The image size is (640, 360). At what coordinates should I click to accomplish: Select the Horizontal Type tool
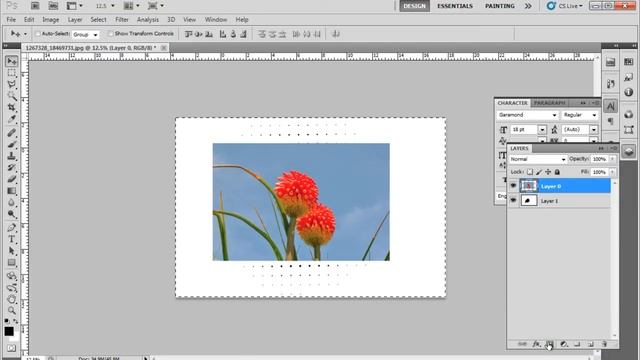pos(11,239)
